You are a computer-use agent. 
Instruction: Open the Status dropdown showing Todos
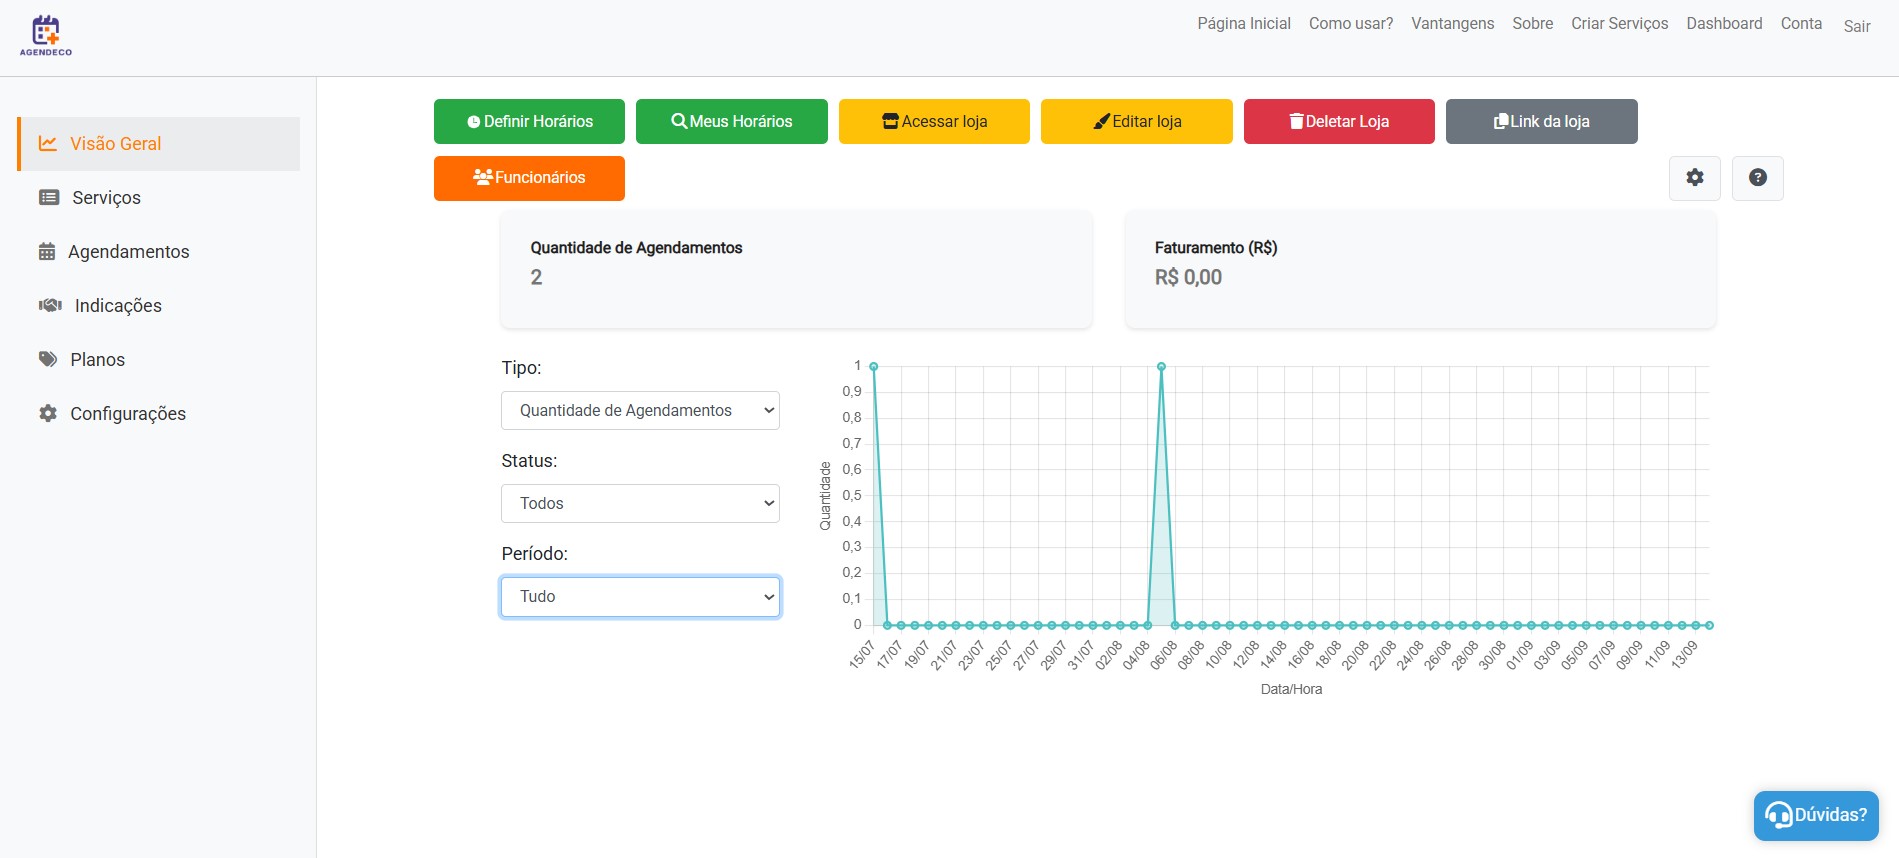coord(640,504)
